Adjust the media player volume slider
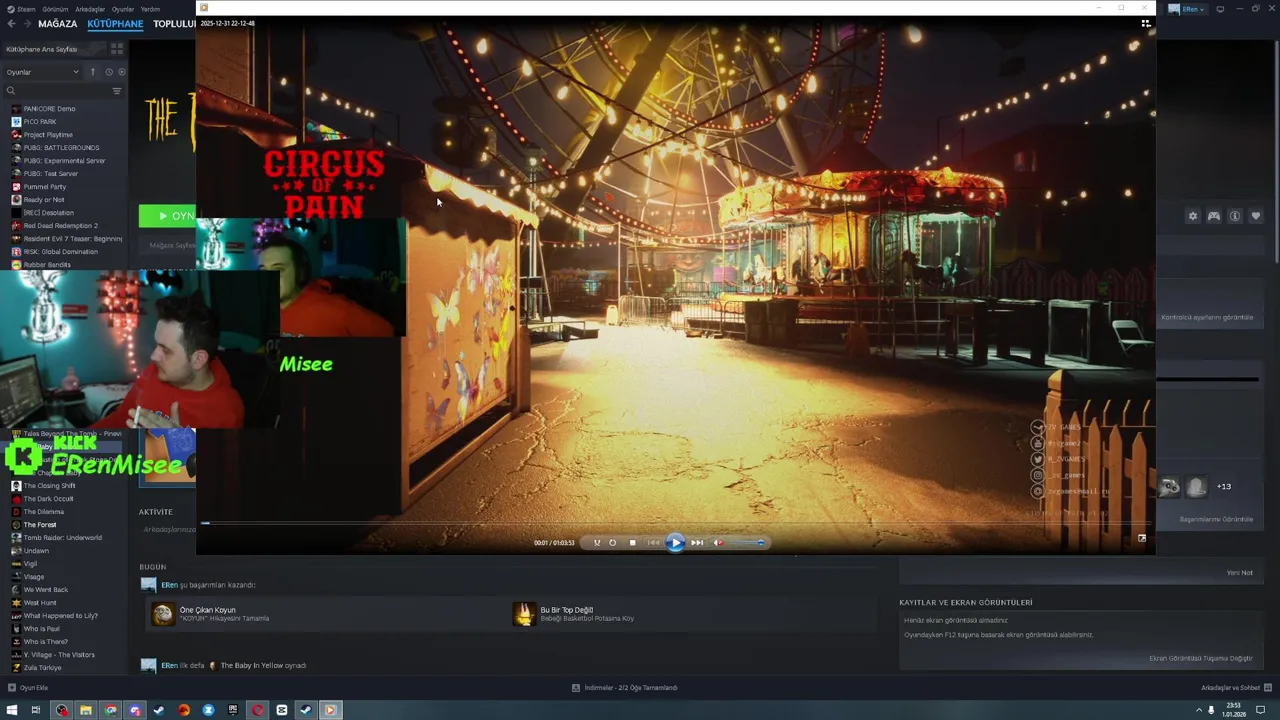This screenshot has height=720, width=1280. point(745,542)
